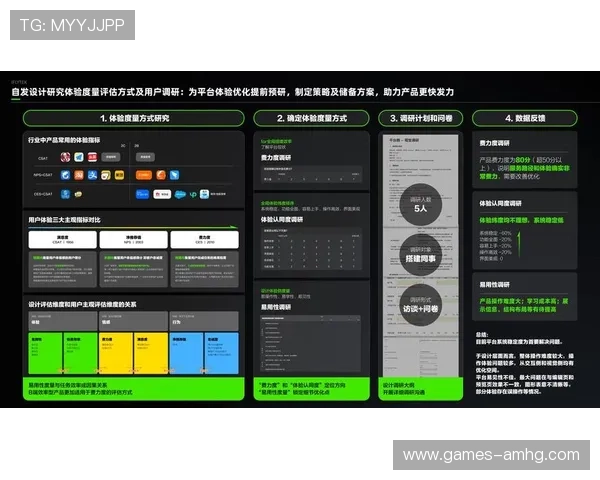Click the blue square app icon in CES+CSAT row

(x=65, y=194)
